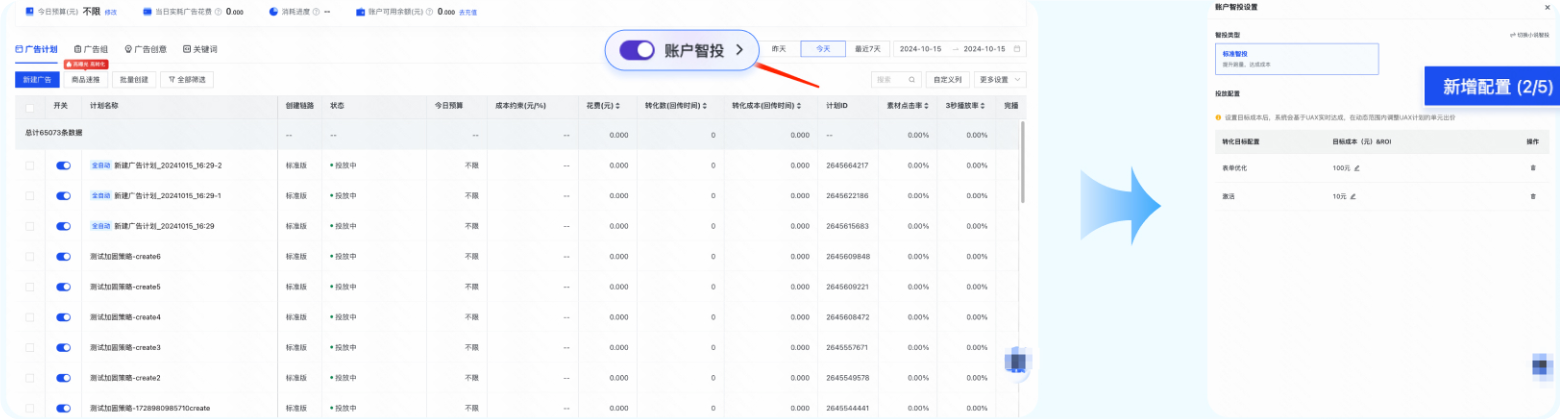
Task: Click the 去充值 link
Action: 468,12
